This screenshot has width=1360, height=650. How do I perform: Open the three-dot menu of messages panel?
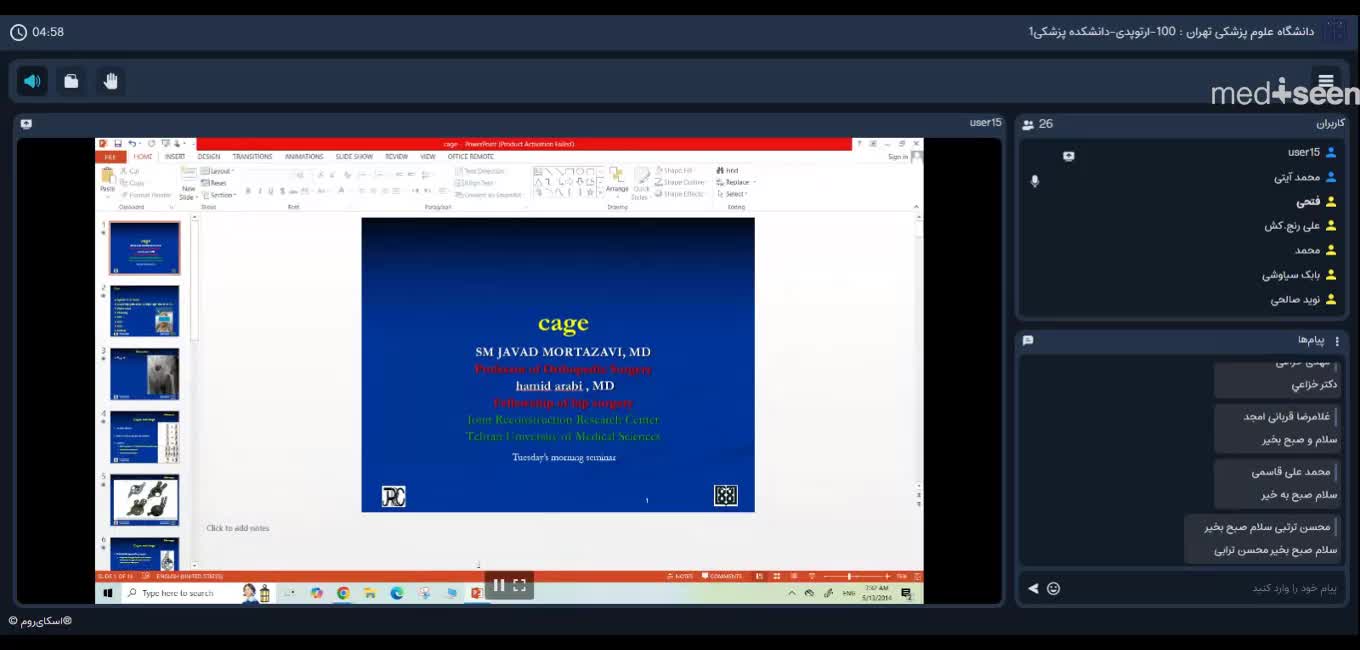1337,341
